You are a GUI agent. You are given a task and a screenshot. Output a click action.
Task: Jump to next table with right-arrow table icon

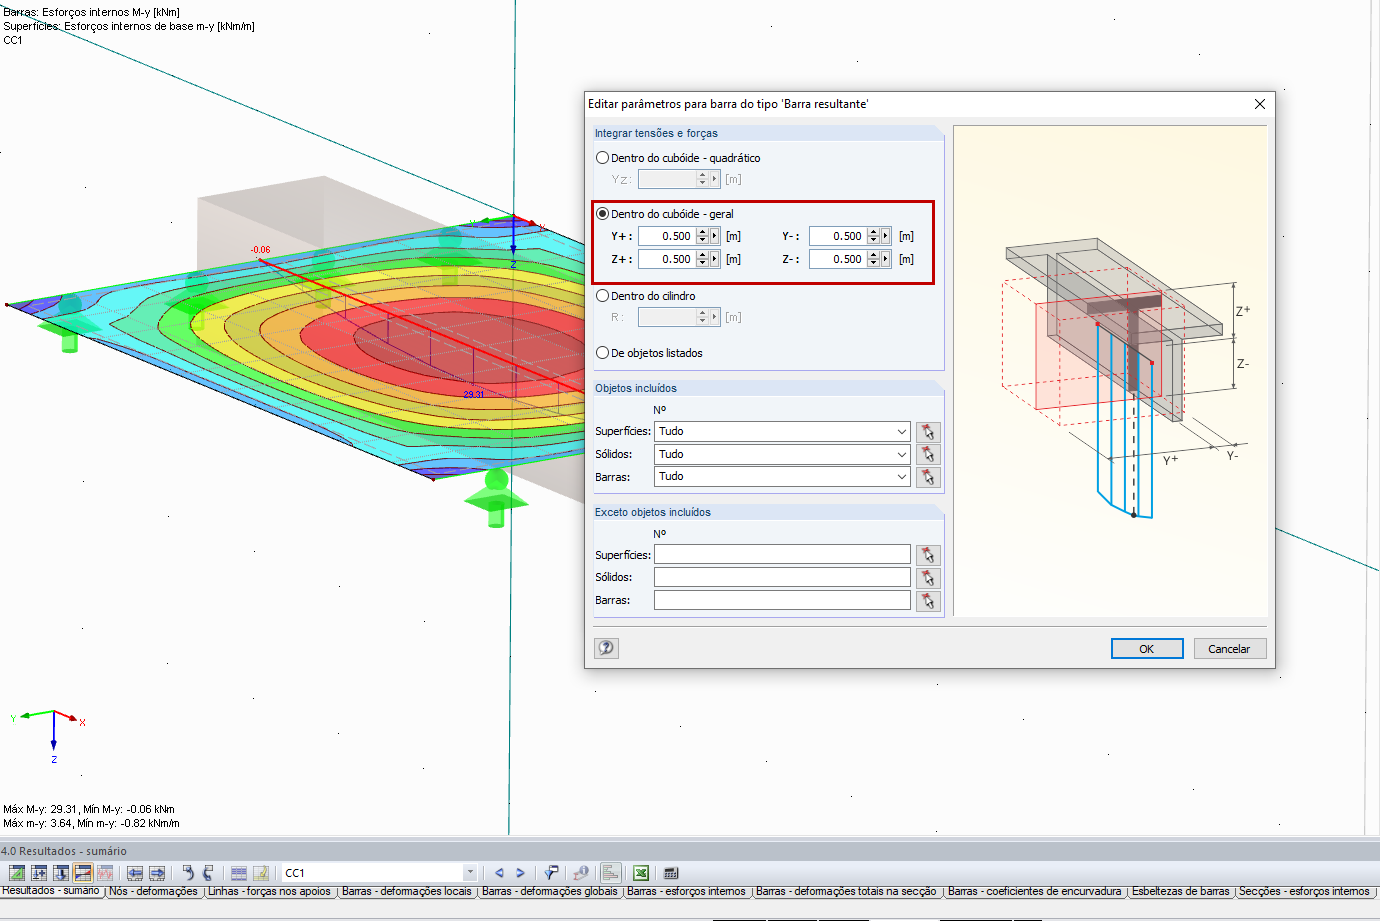coord(157,873)
